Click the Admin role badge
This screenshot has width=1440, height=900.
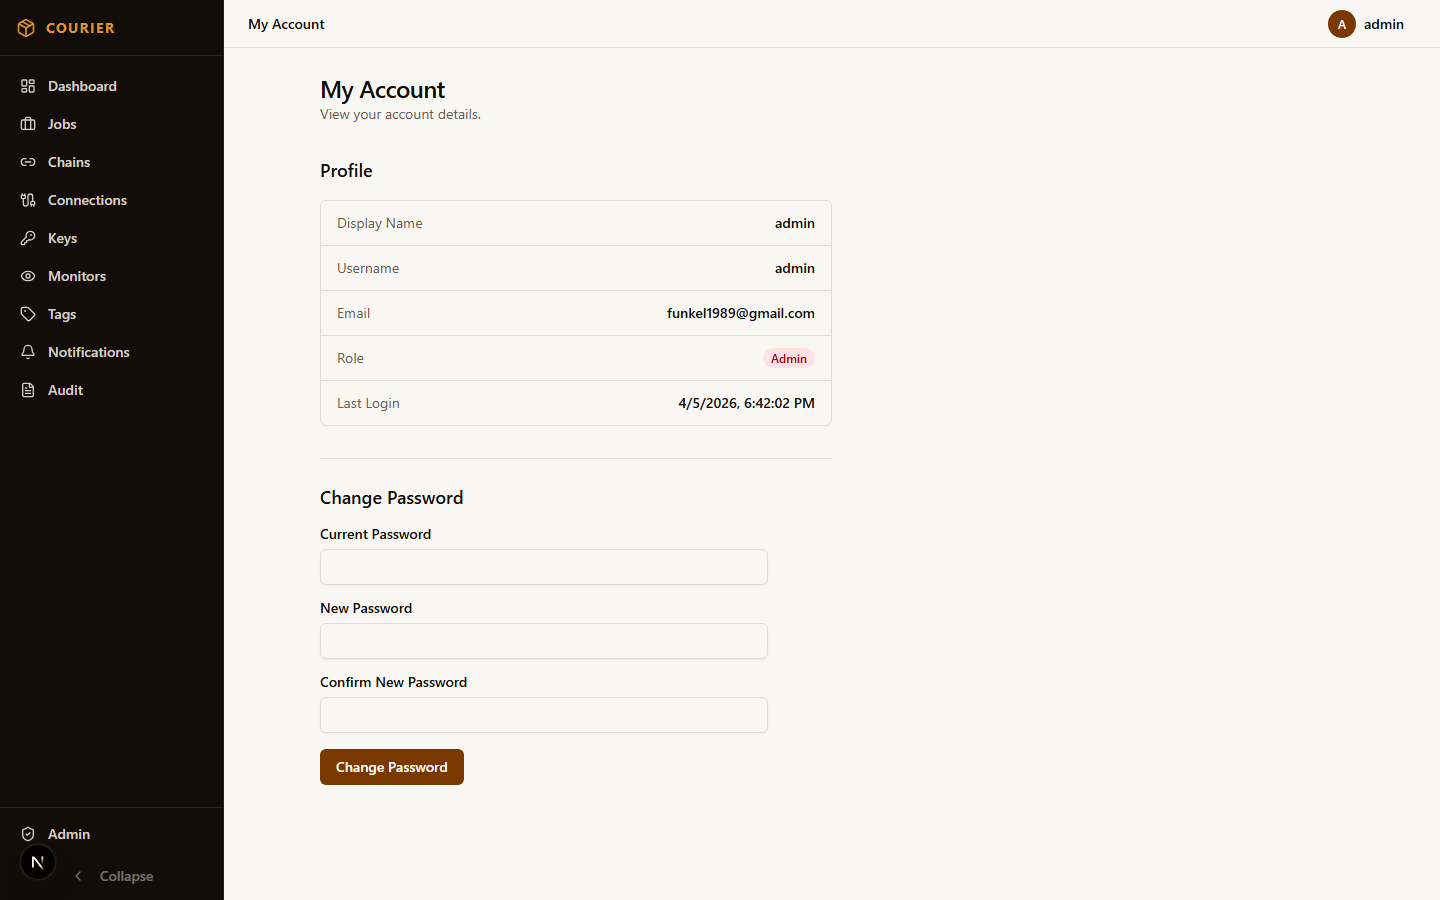pyautogui.click(x=789, y=358)
